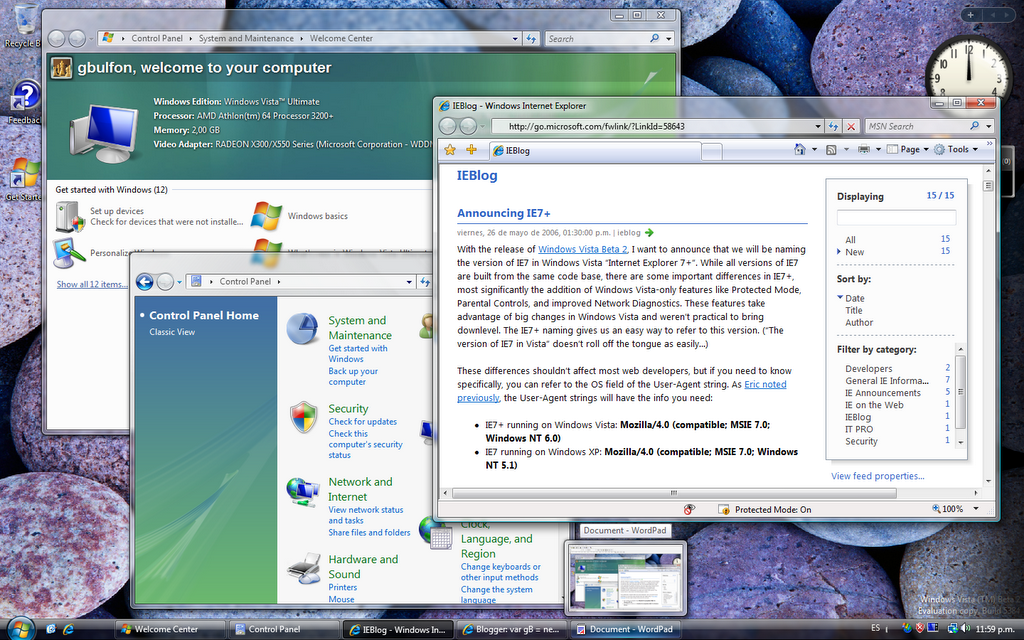Click the IE Back arrow button
The image size is (1024, 640).
[448, 126]
